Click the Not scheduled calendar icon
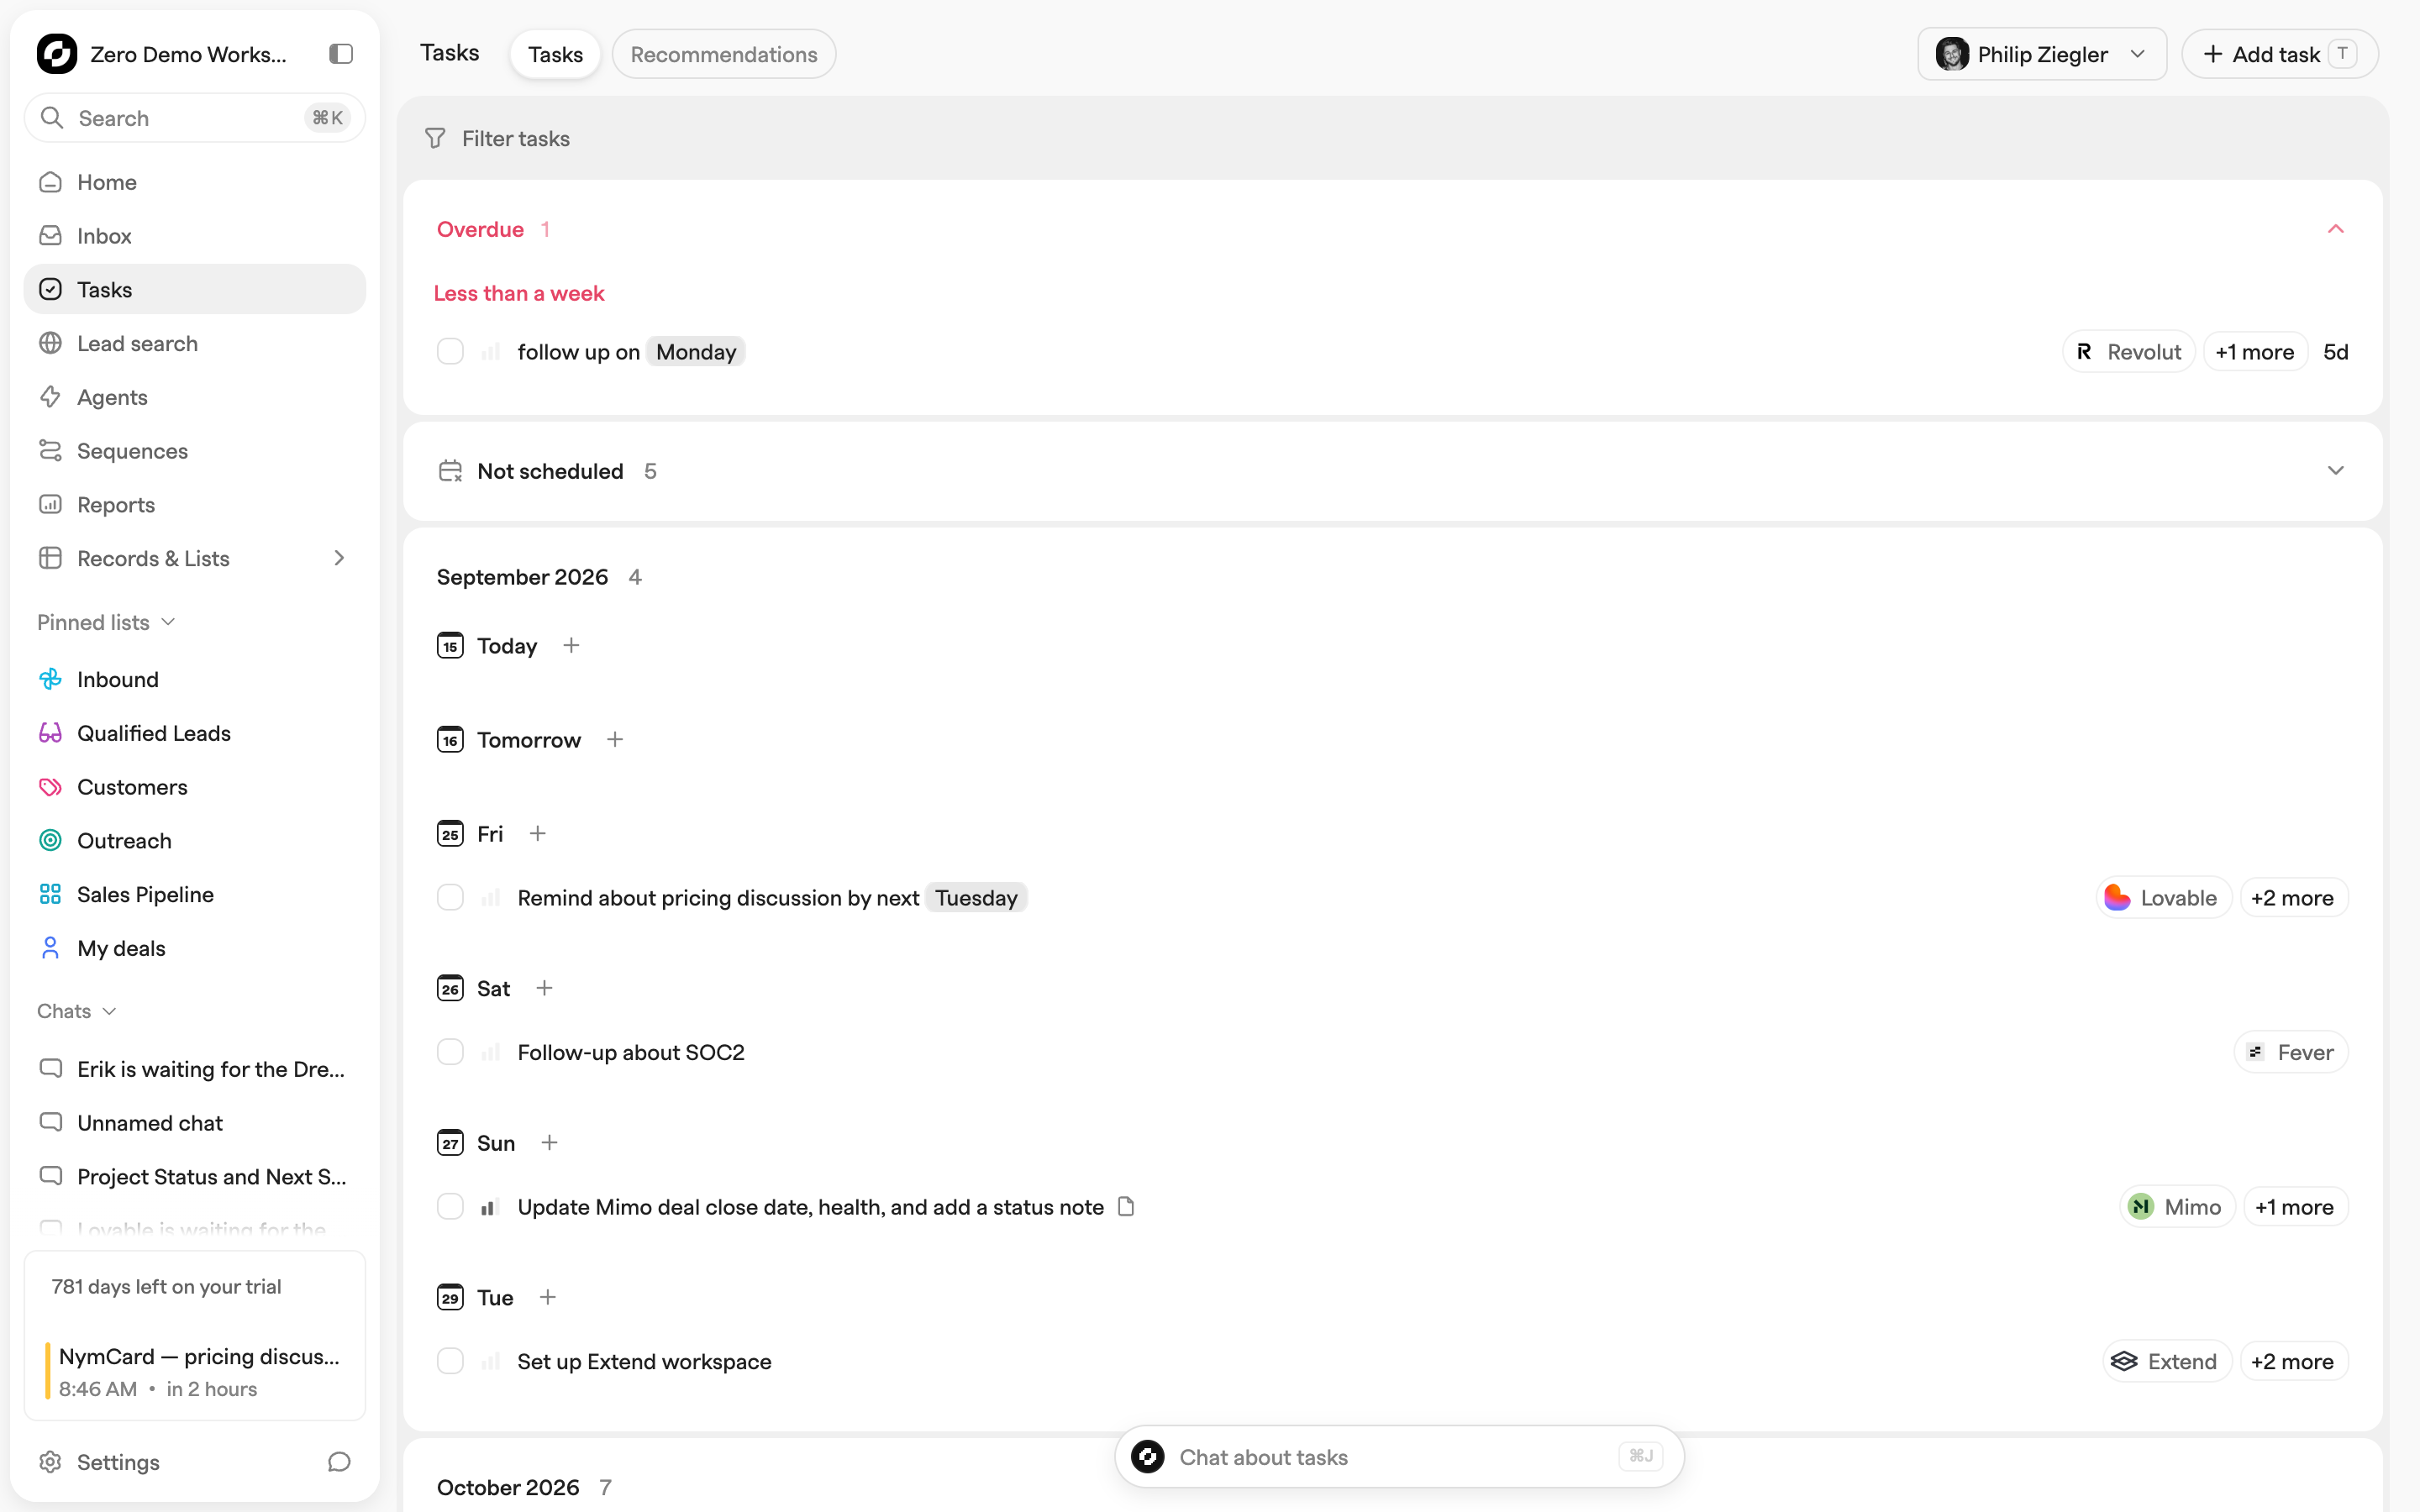2420x1512 pixels. coord(450,471)
